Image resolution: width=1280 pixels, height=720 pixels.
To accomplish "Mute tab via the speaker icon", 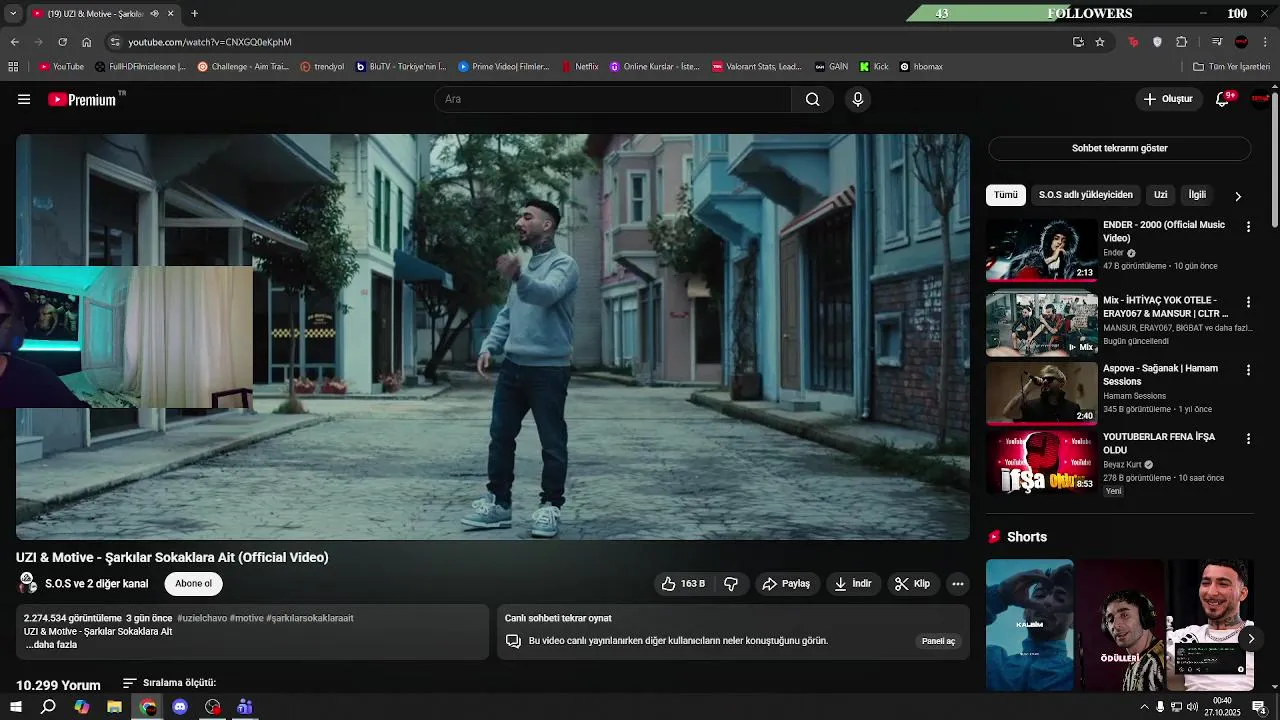I will point(154,13).
